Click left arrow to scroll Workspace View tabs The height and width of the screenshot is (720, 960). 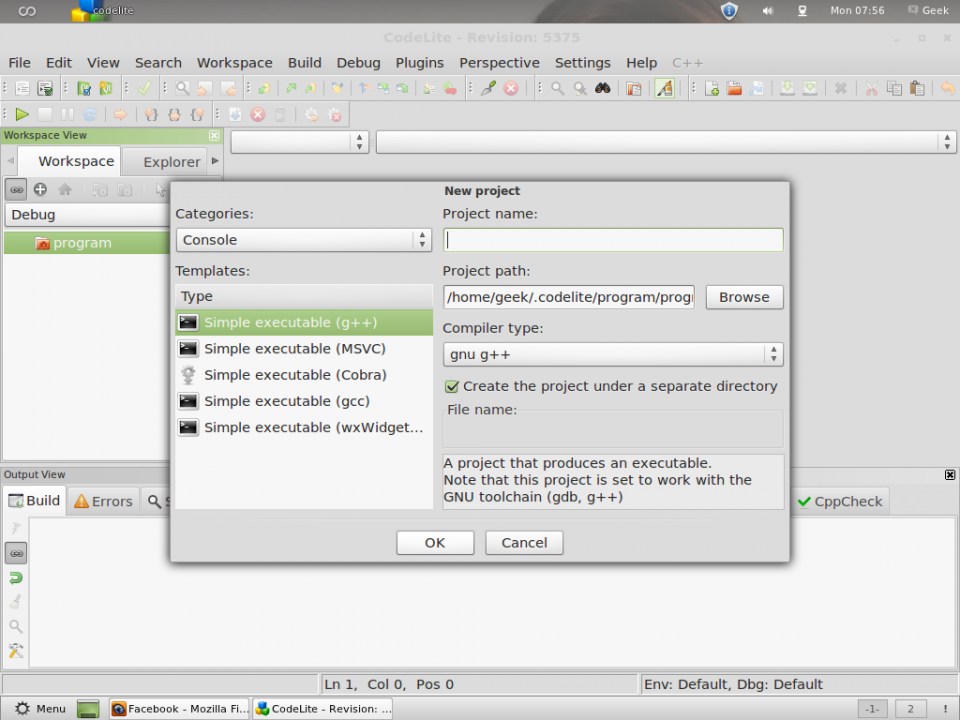(x=10, y=161)
